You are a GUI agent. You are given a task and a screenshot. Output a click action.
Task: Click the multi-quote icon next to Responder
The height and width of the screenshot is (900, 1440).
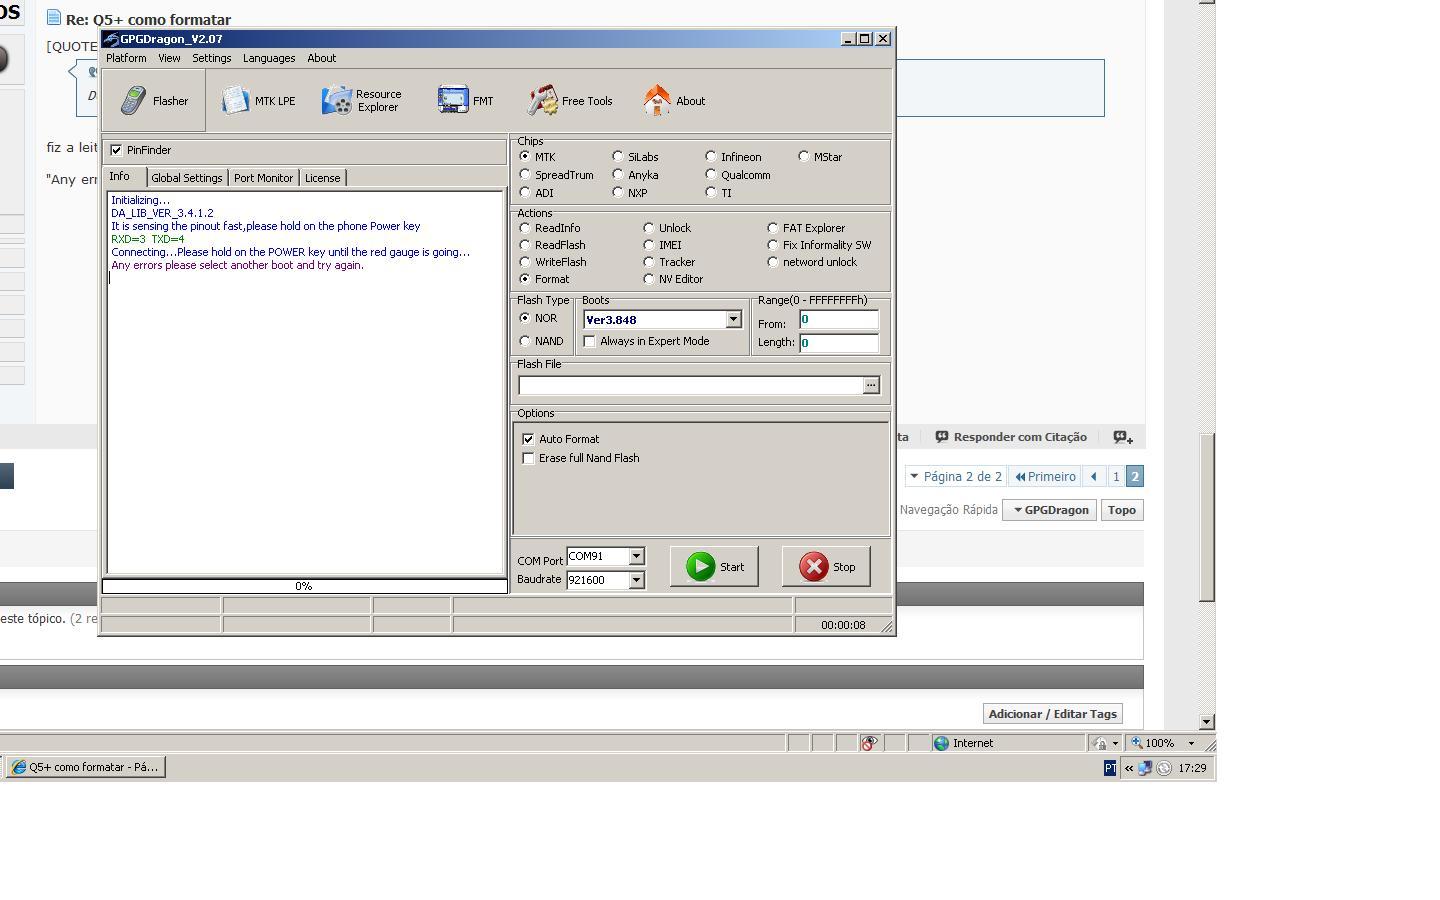pyautogui.click(x=1123, y=437)
